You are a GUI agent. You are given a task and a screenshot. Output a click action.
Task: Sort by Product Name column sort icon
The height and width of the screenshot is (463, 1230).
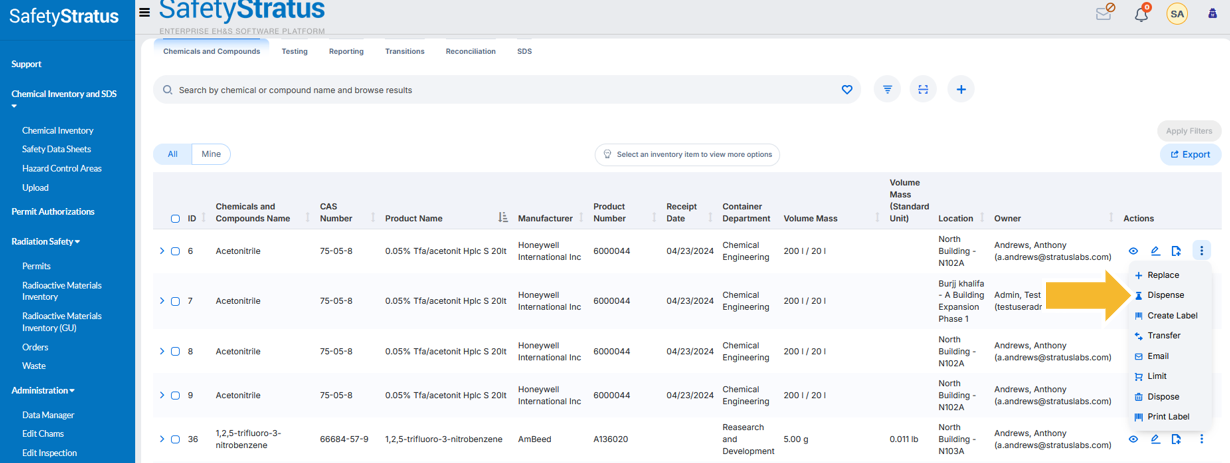click(x=503, y=217)
